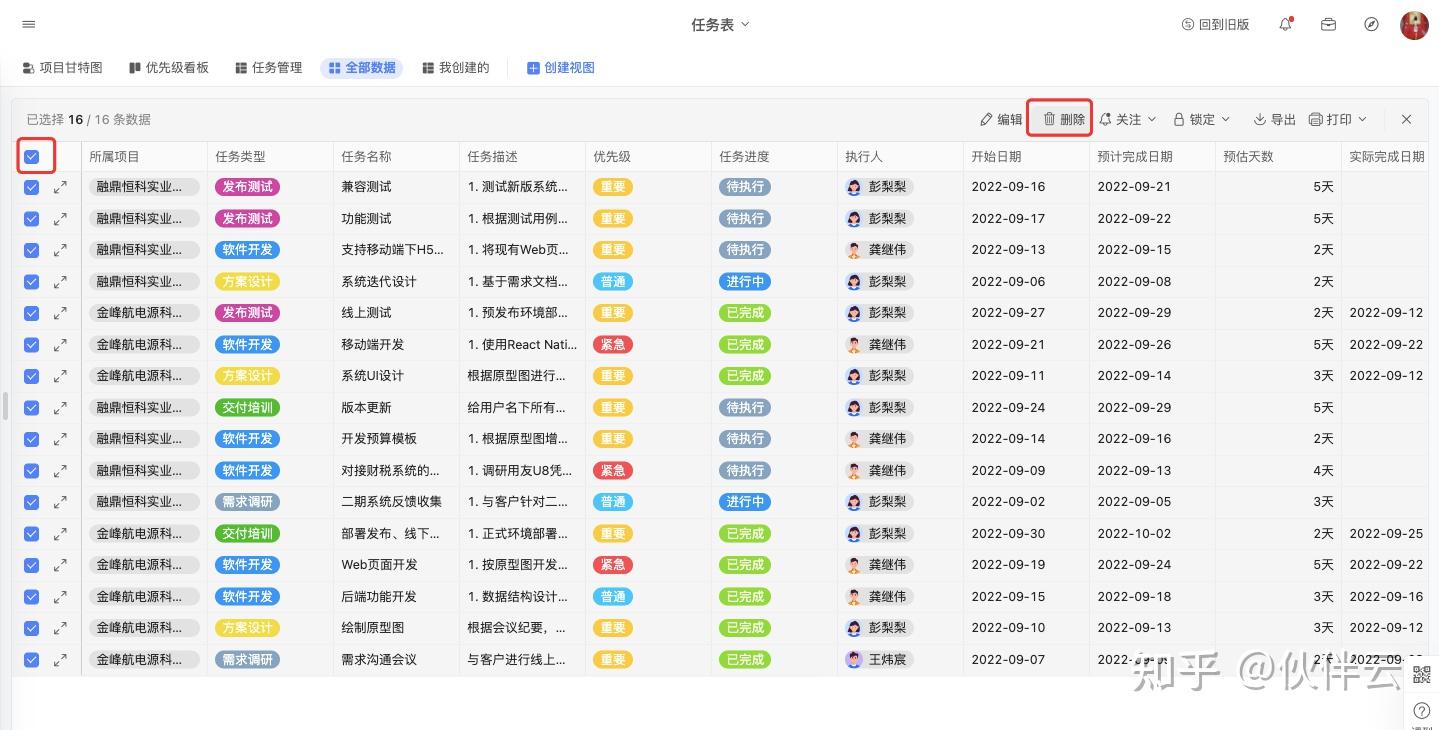
Task: Click the 删除 delete trash button
Action: (x=1064, y=119)
